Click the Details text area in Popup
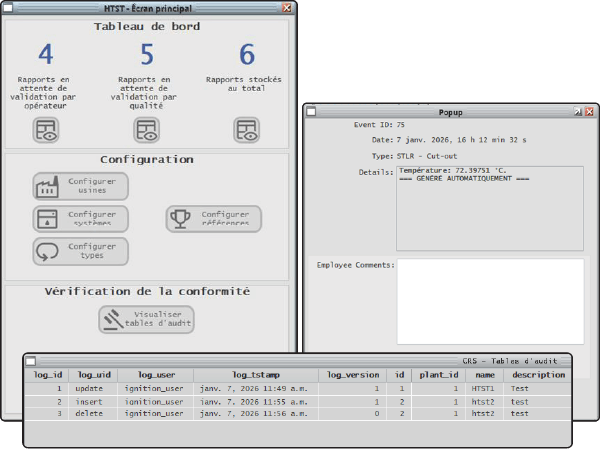 490,209
